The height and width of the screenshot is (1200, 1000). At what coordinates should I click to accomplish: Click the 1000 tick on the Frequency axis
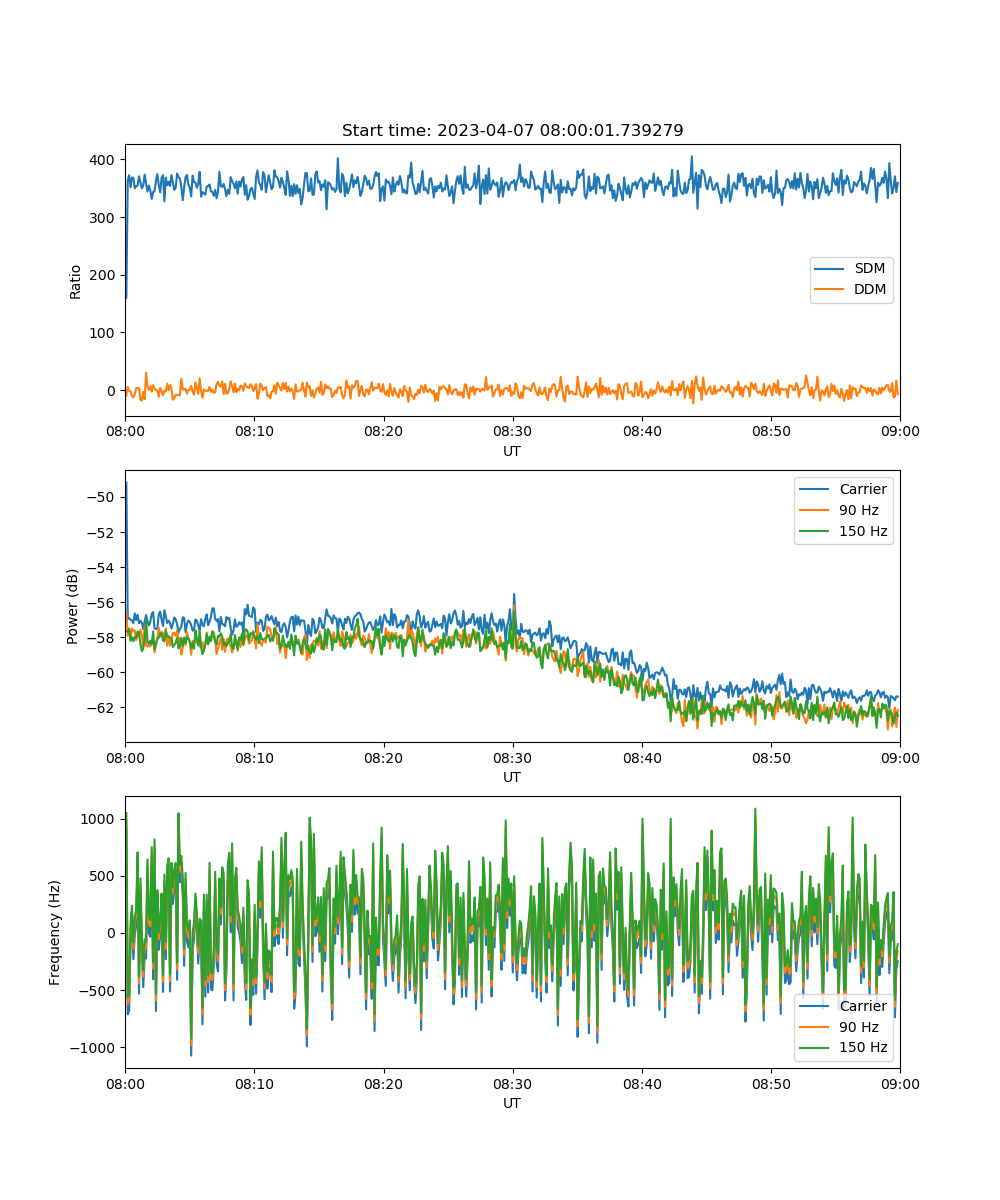pos(100,819)
